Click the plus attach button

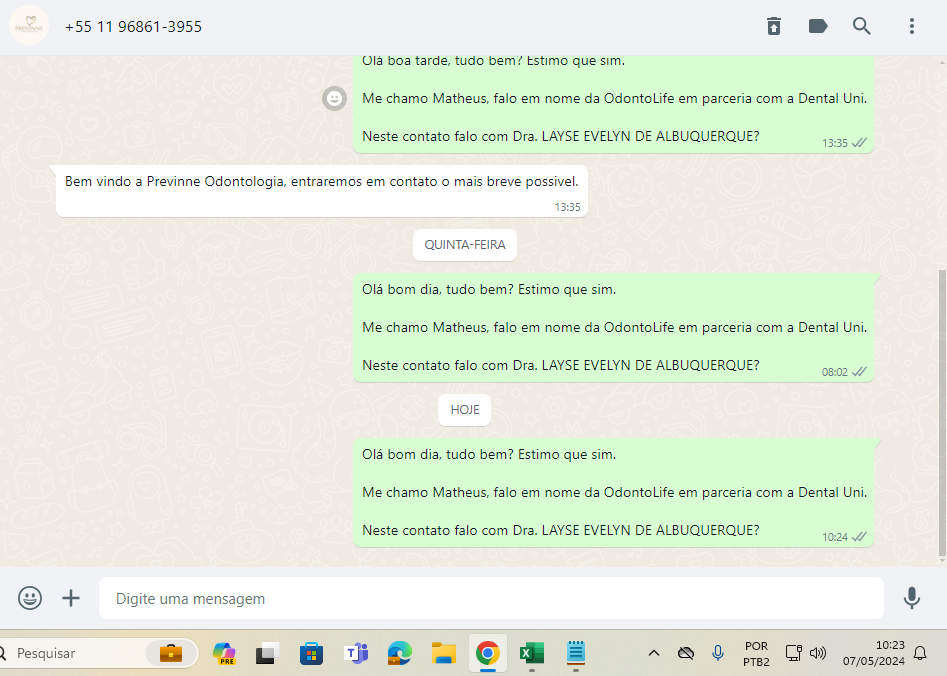point(71,598)
